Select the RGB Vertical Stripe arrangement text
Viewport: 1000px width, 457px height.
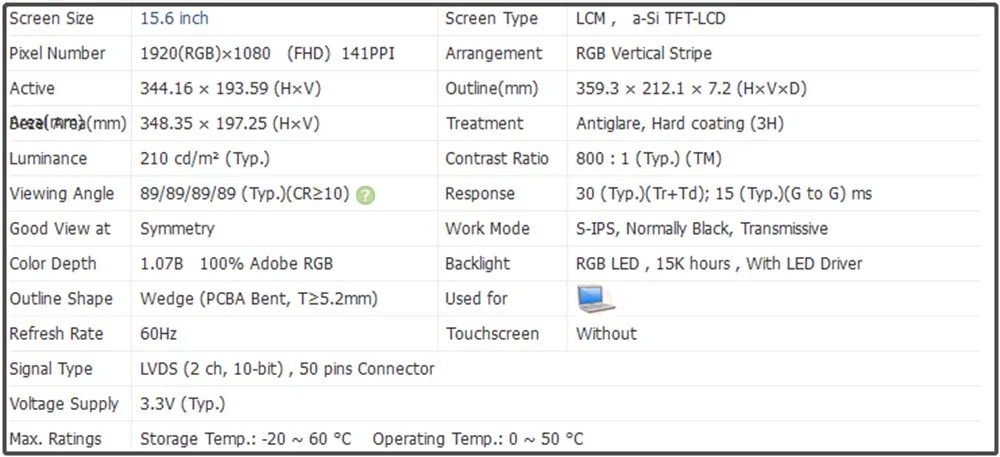[x=643, y=54]
